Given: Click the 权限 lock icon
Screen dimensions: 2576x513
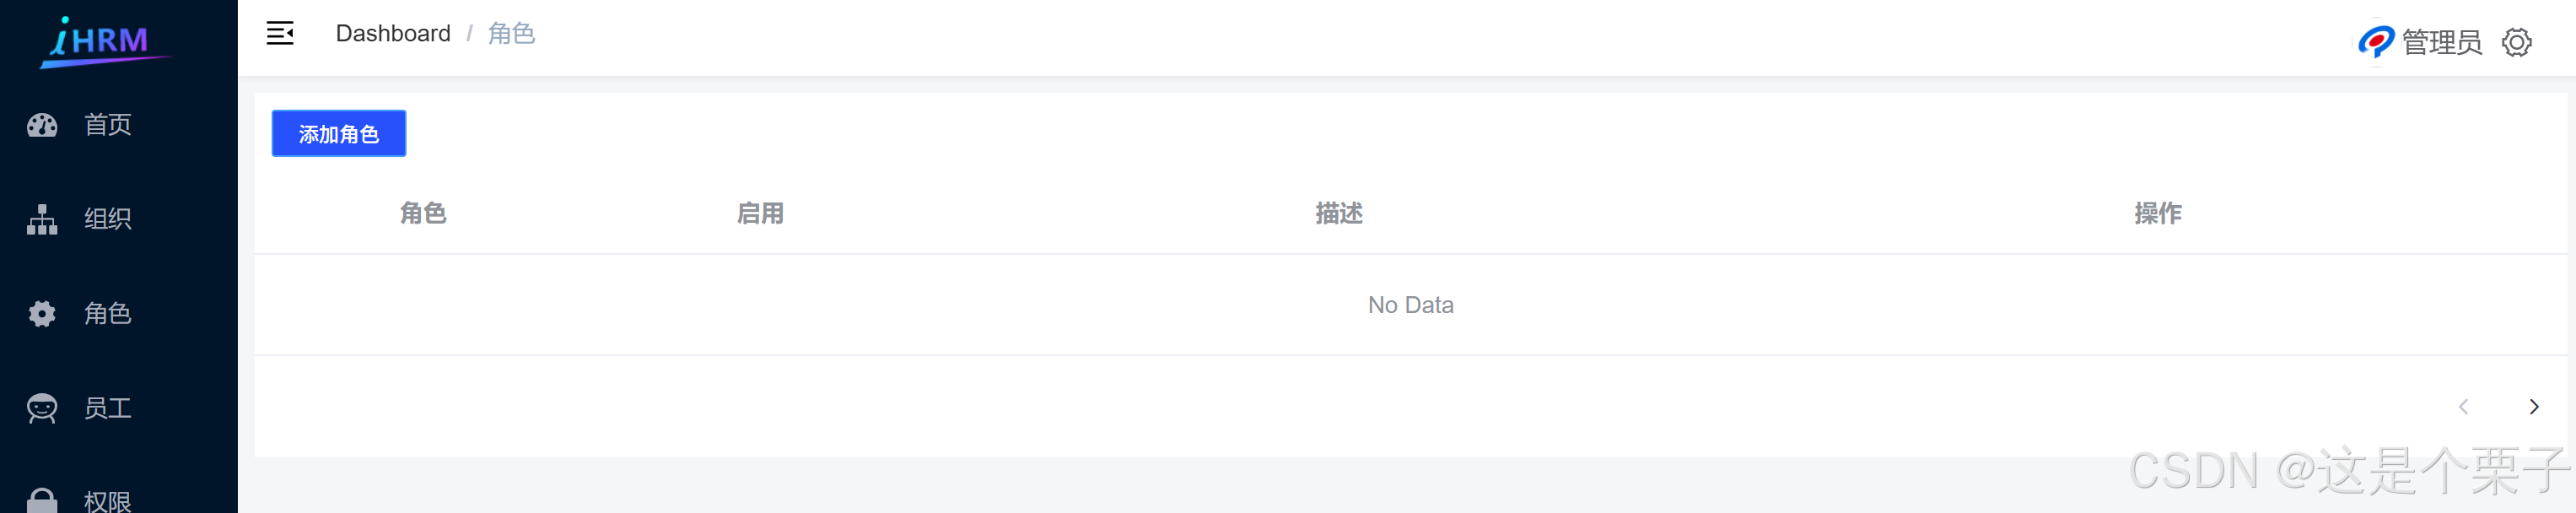Looking at the screenshot, I should [x=42, y=500].
